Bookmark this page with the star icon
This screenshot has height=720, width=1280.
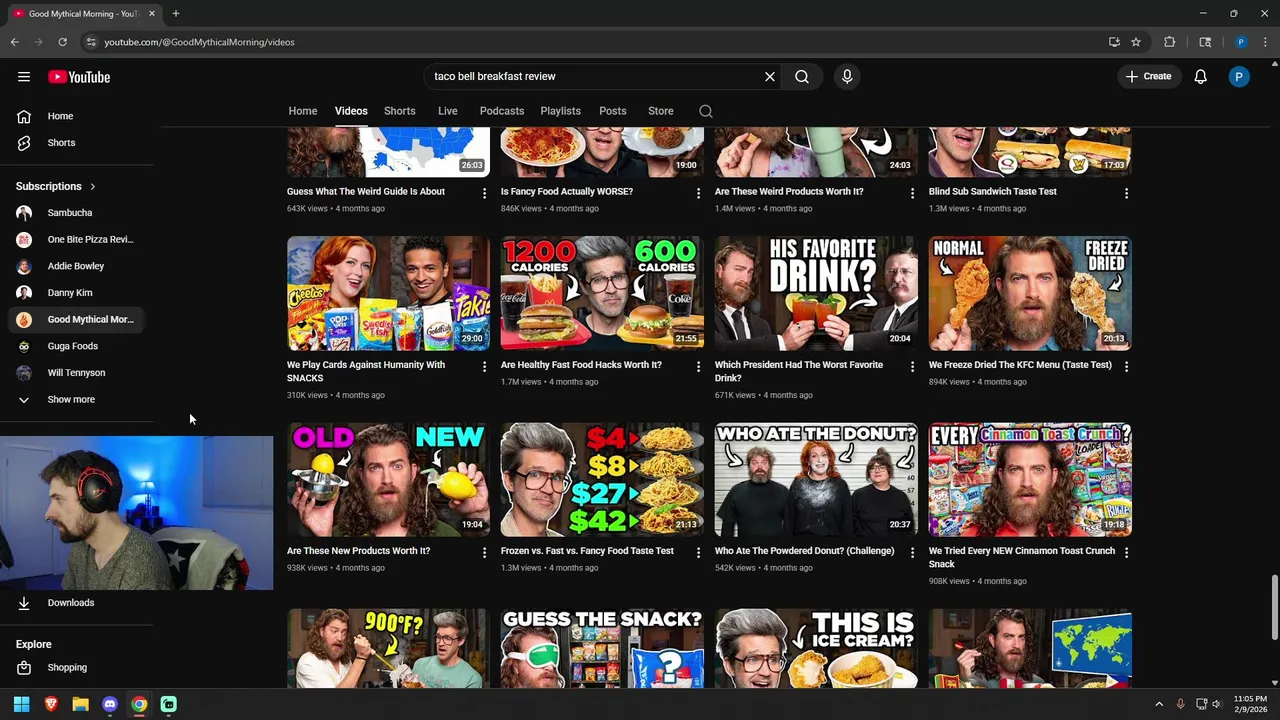pyautogui.click(x=1136, y=42)
